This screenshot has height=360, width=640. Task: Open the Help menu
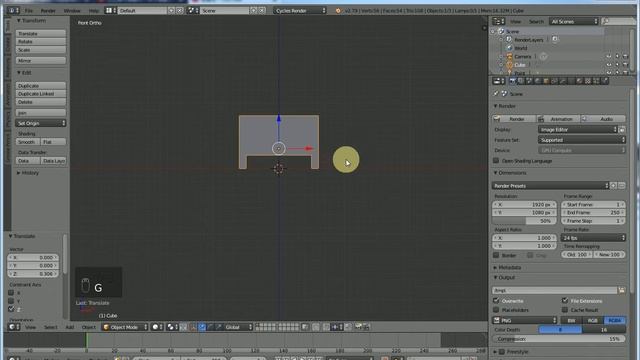(94, 11)
